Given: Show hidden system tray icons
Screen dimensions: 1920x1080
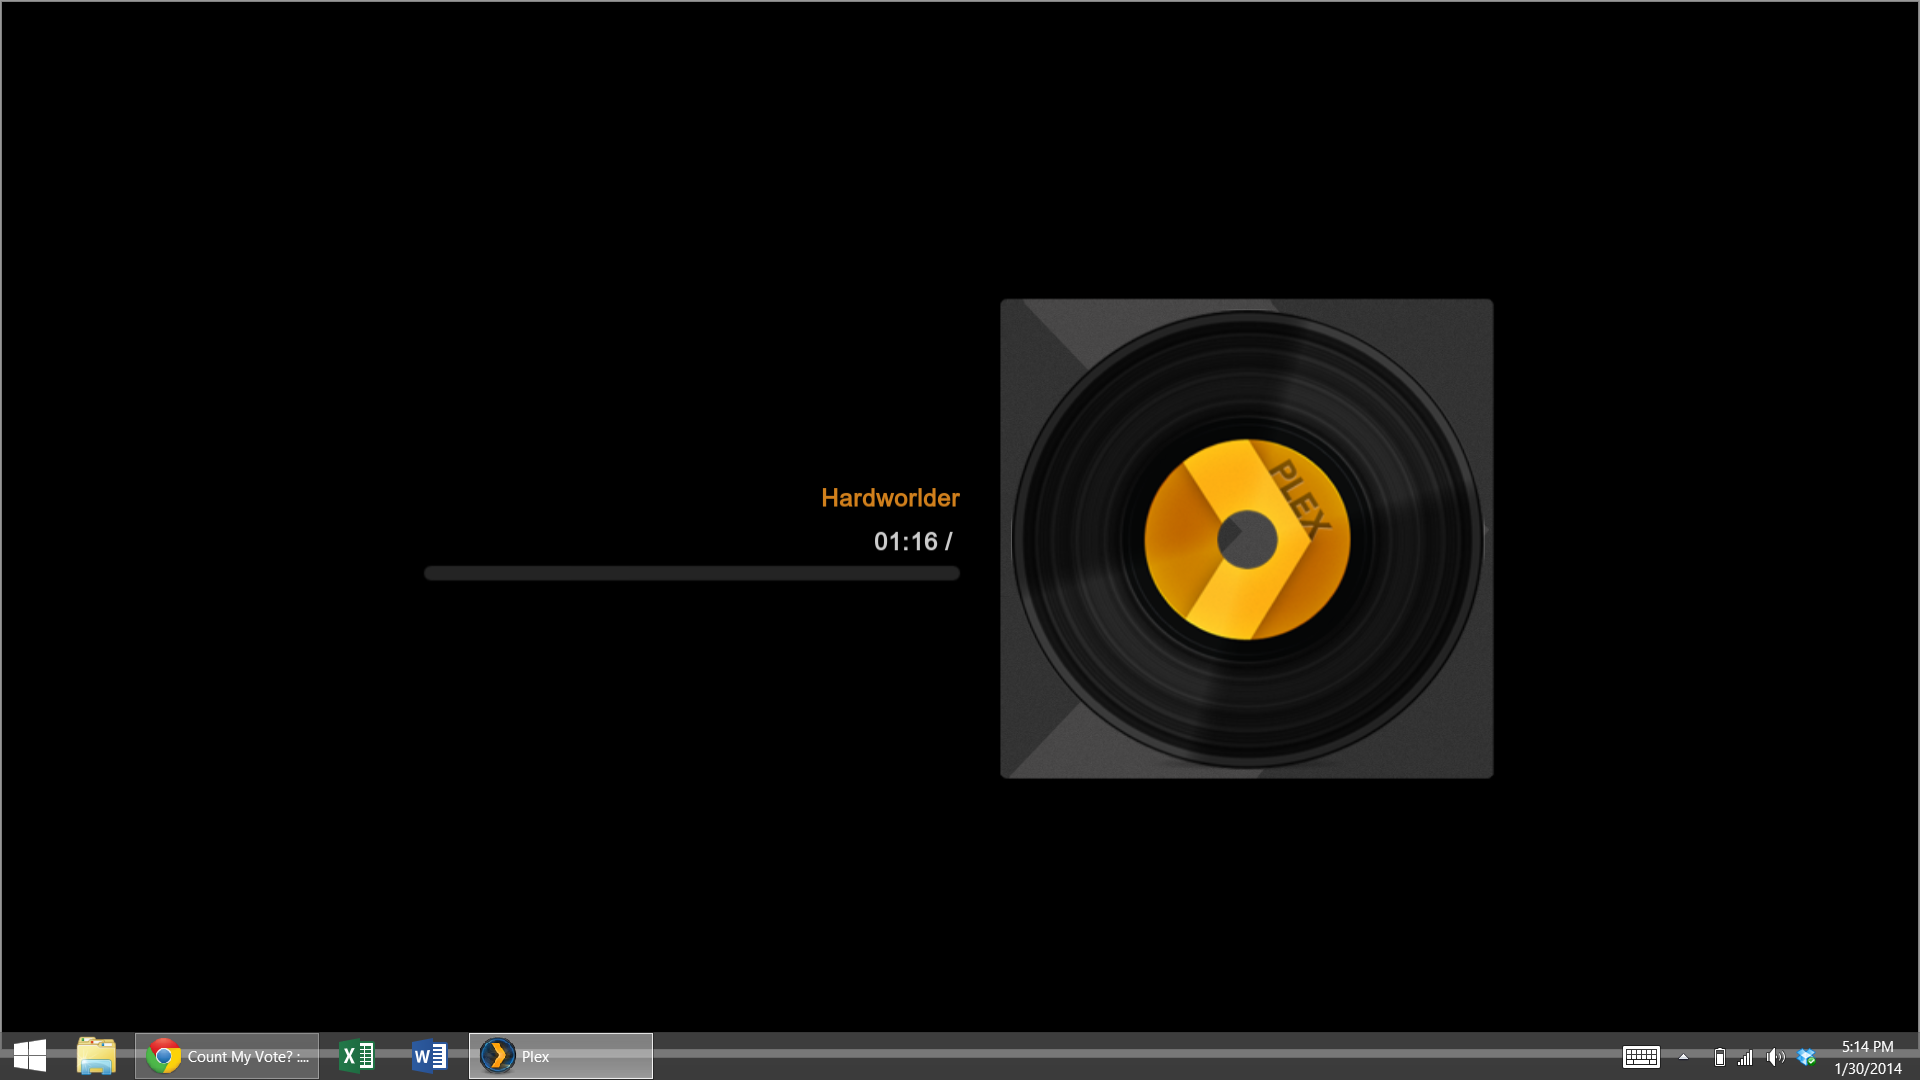Looking at the screenshot, I should coord(1684,1057).
